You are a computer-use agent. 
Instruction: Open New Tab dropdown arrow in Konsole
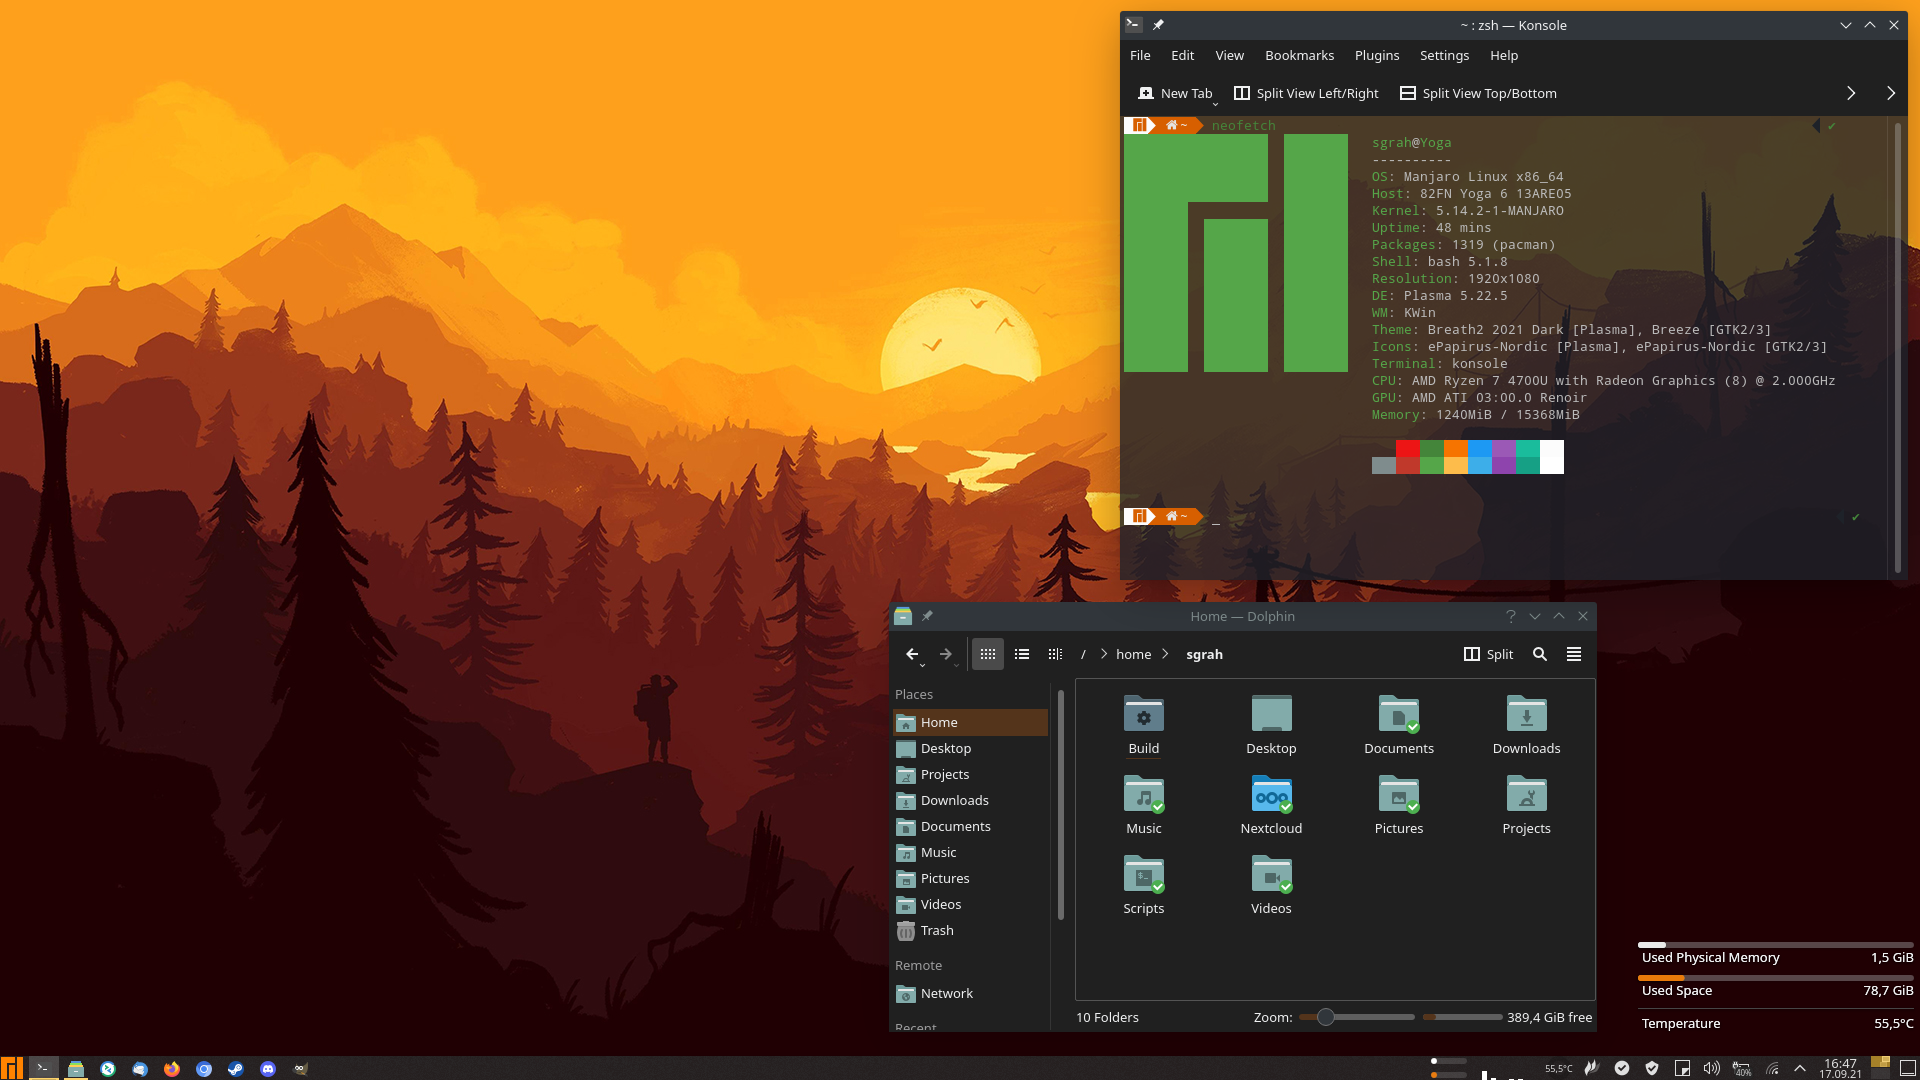click(x=1216, y=103)
